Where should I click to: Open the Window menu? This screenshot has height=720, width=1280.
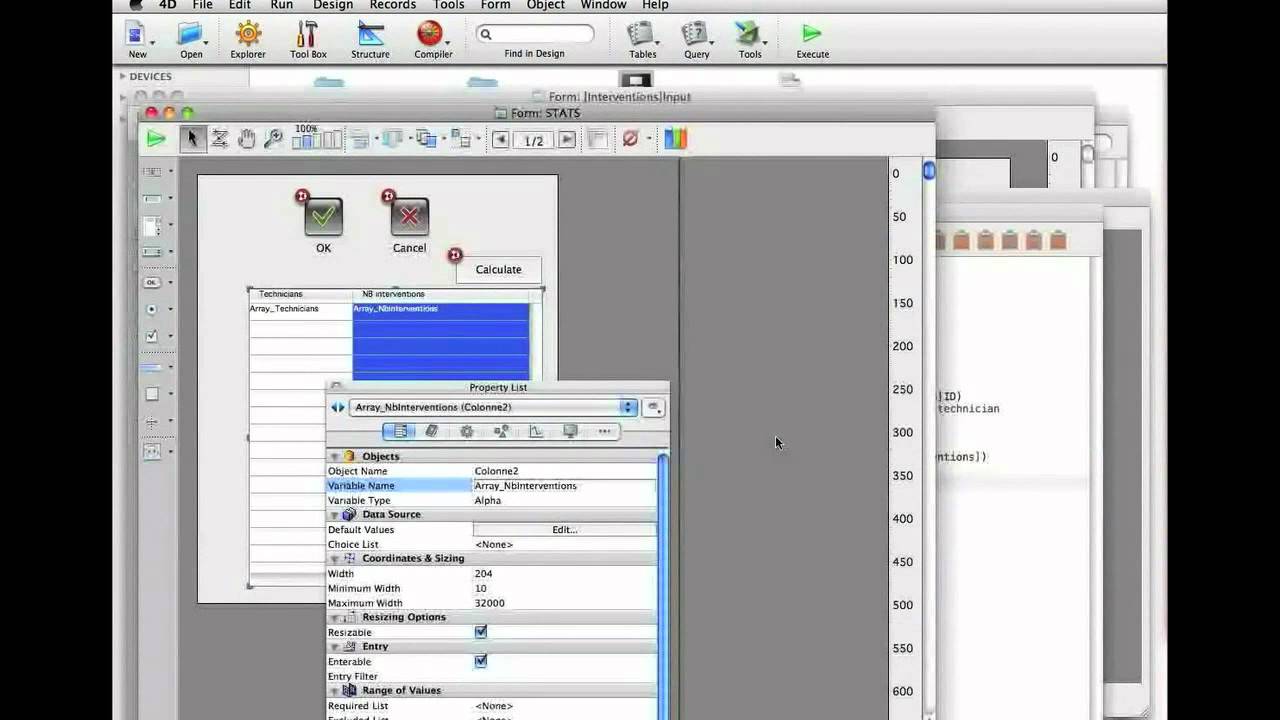[x=603, y=5]
